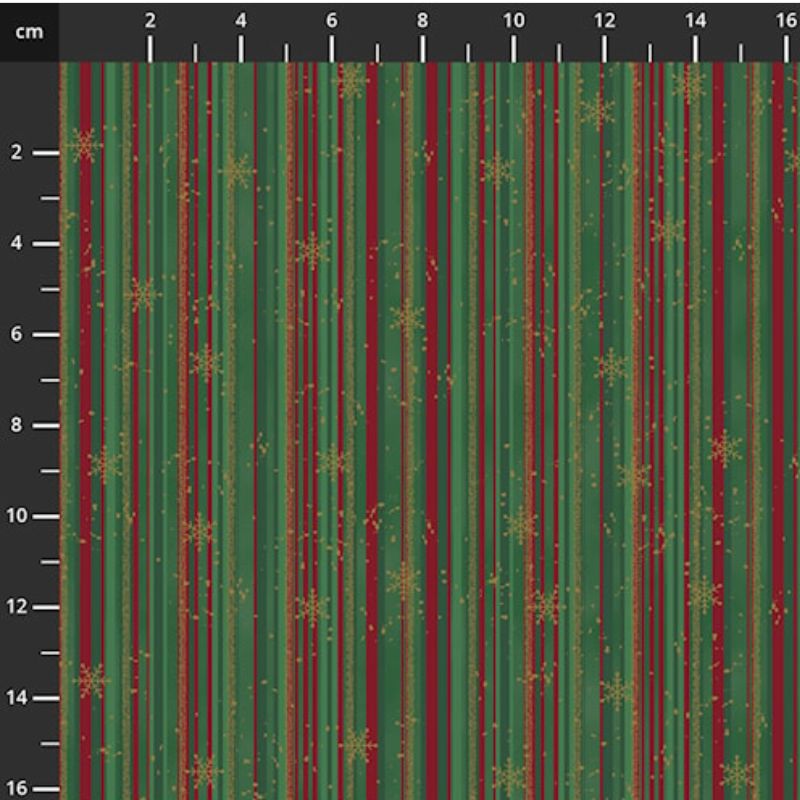Select the 14 mark on horizontal ruler
The height and width of the screenshot is (800, 800).
695,21
